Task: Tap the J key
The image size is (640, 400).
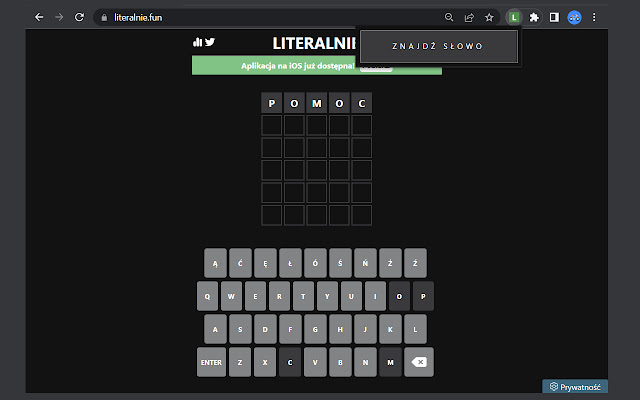Action: (x=365, y=329)
